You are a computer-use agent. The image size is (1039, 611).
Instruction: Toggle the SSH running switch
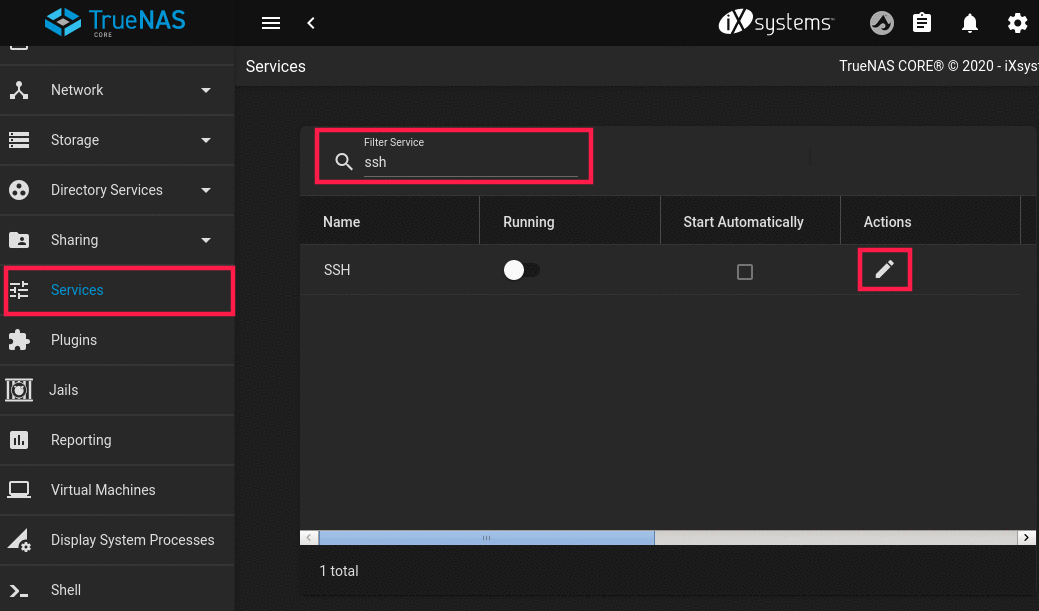click(x=521, y=270)
